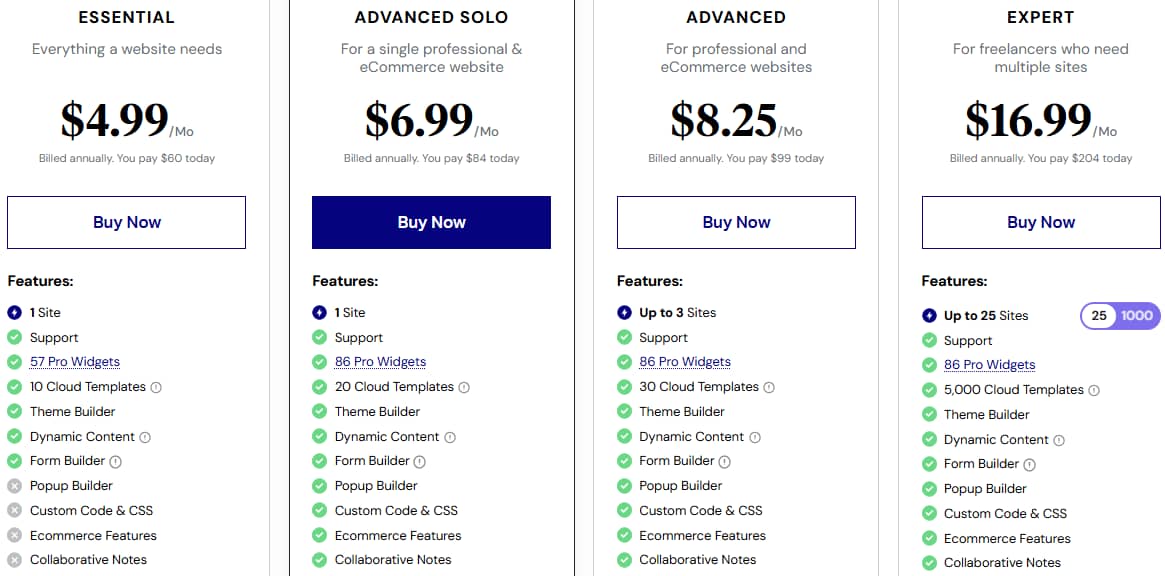Click info icon next to Advanced Form Builder
The height and width of the screenshot is (576, 1165).
(725, 461)
